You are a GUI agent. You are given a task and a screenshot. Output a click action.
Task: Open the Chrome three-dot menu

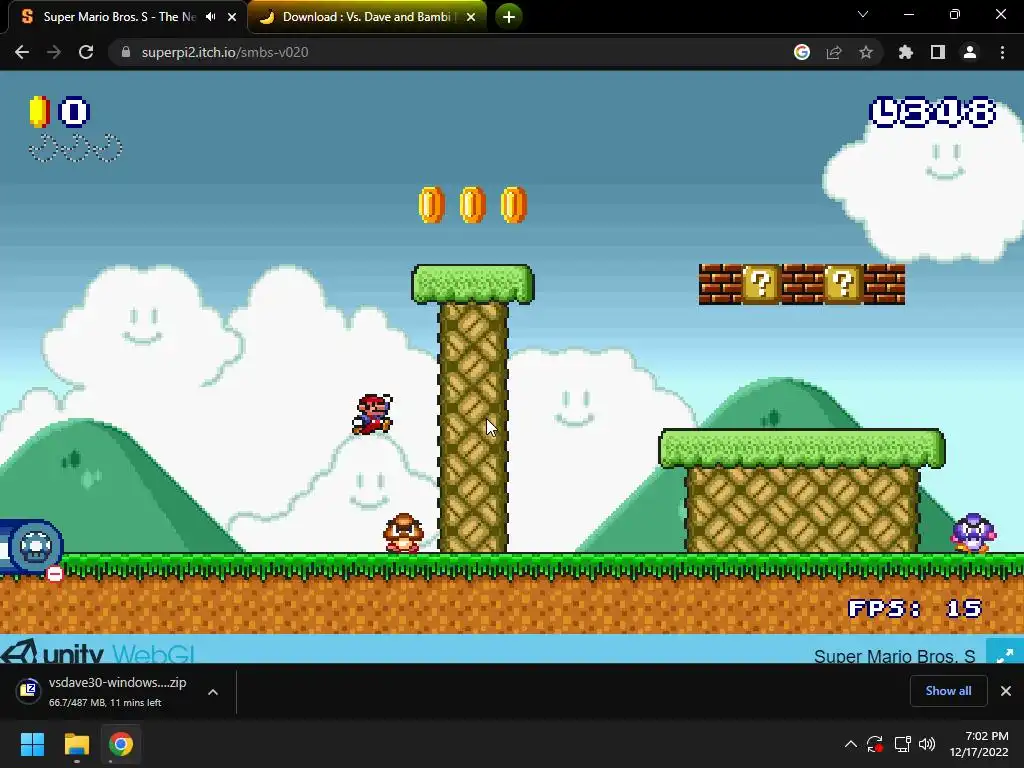[x=1002, y=52]
